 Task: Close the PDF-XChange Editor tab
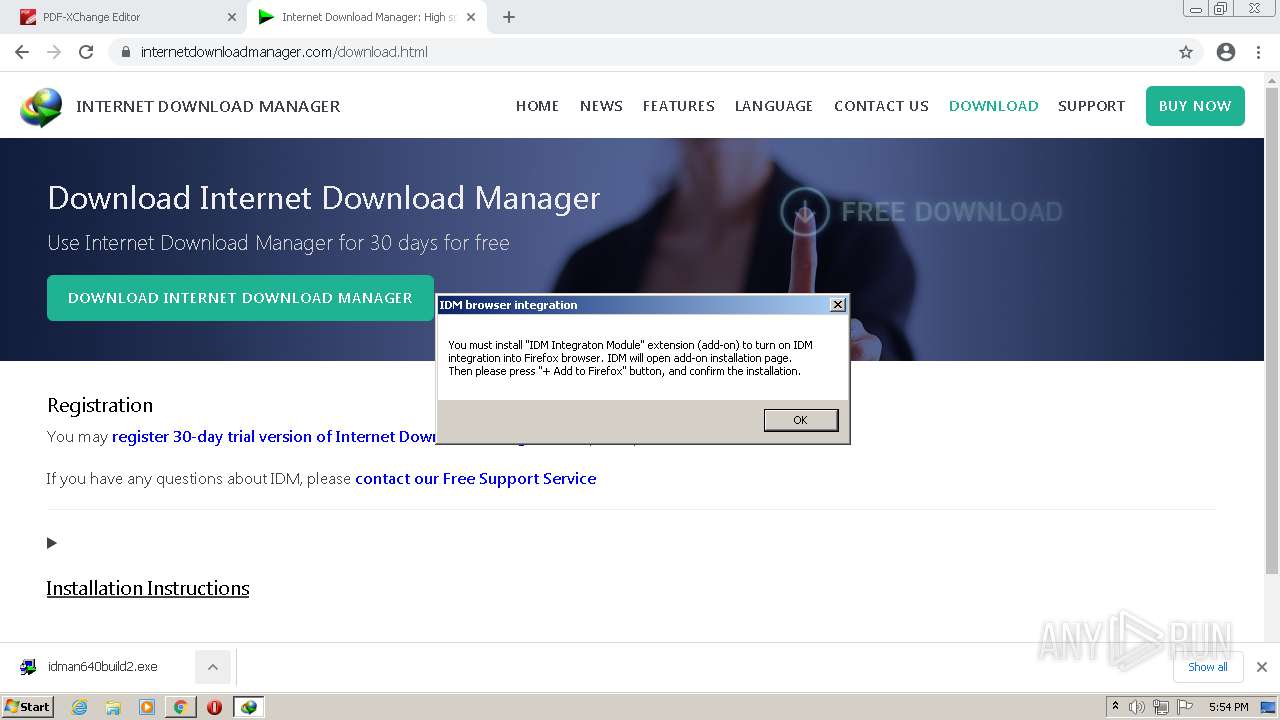click(232, 17)
